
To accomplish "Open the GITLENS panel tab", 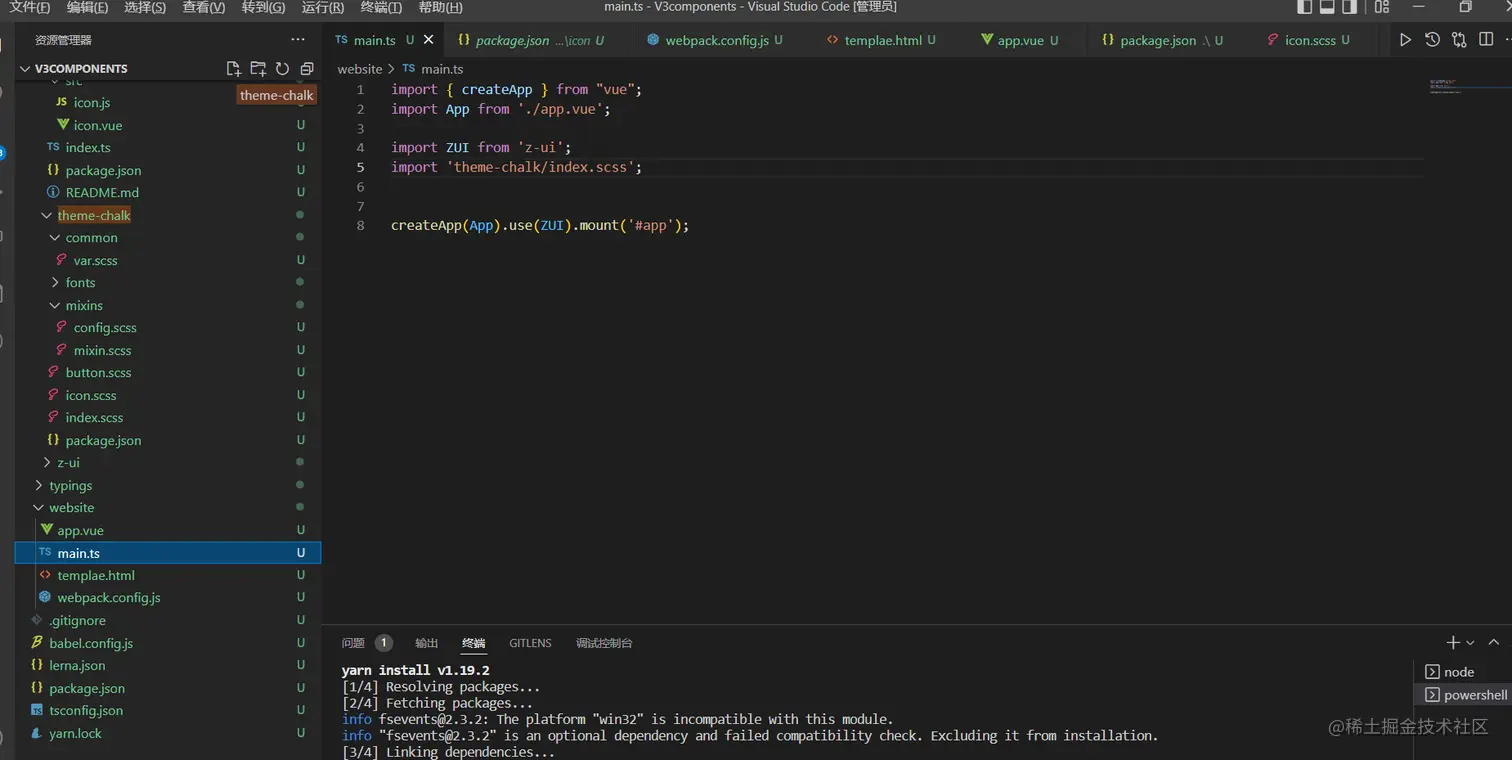I will [x=530, y=643].
